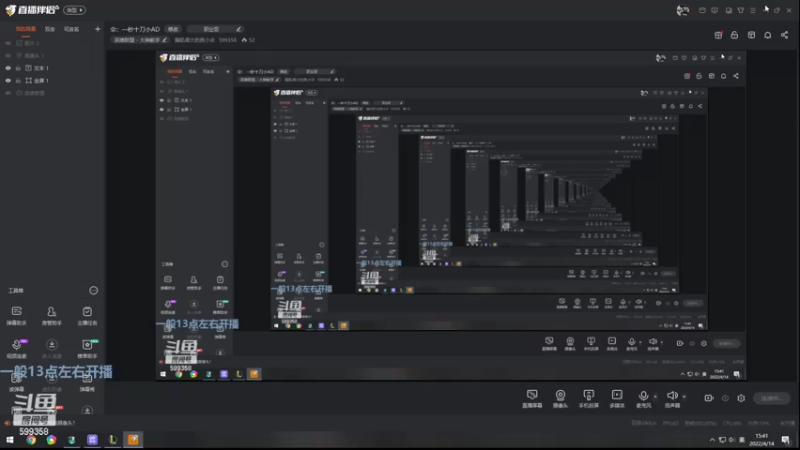Toggle visibility eye for 英雄联盟 source
This screenshot has width=800, height=450.
[8, 93]
